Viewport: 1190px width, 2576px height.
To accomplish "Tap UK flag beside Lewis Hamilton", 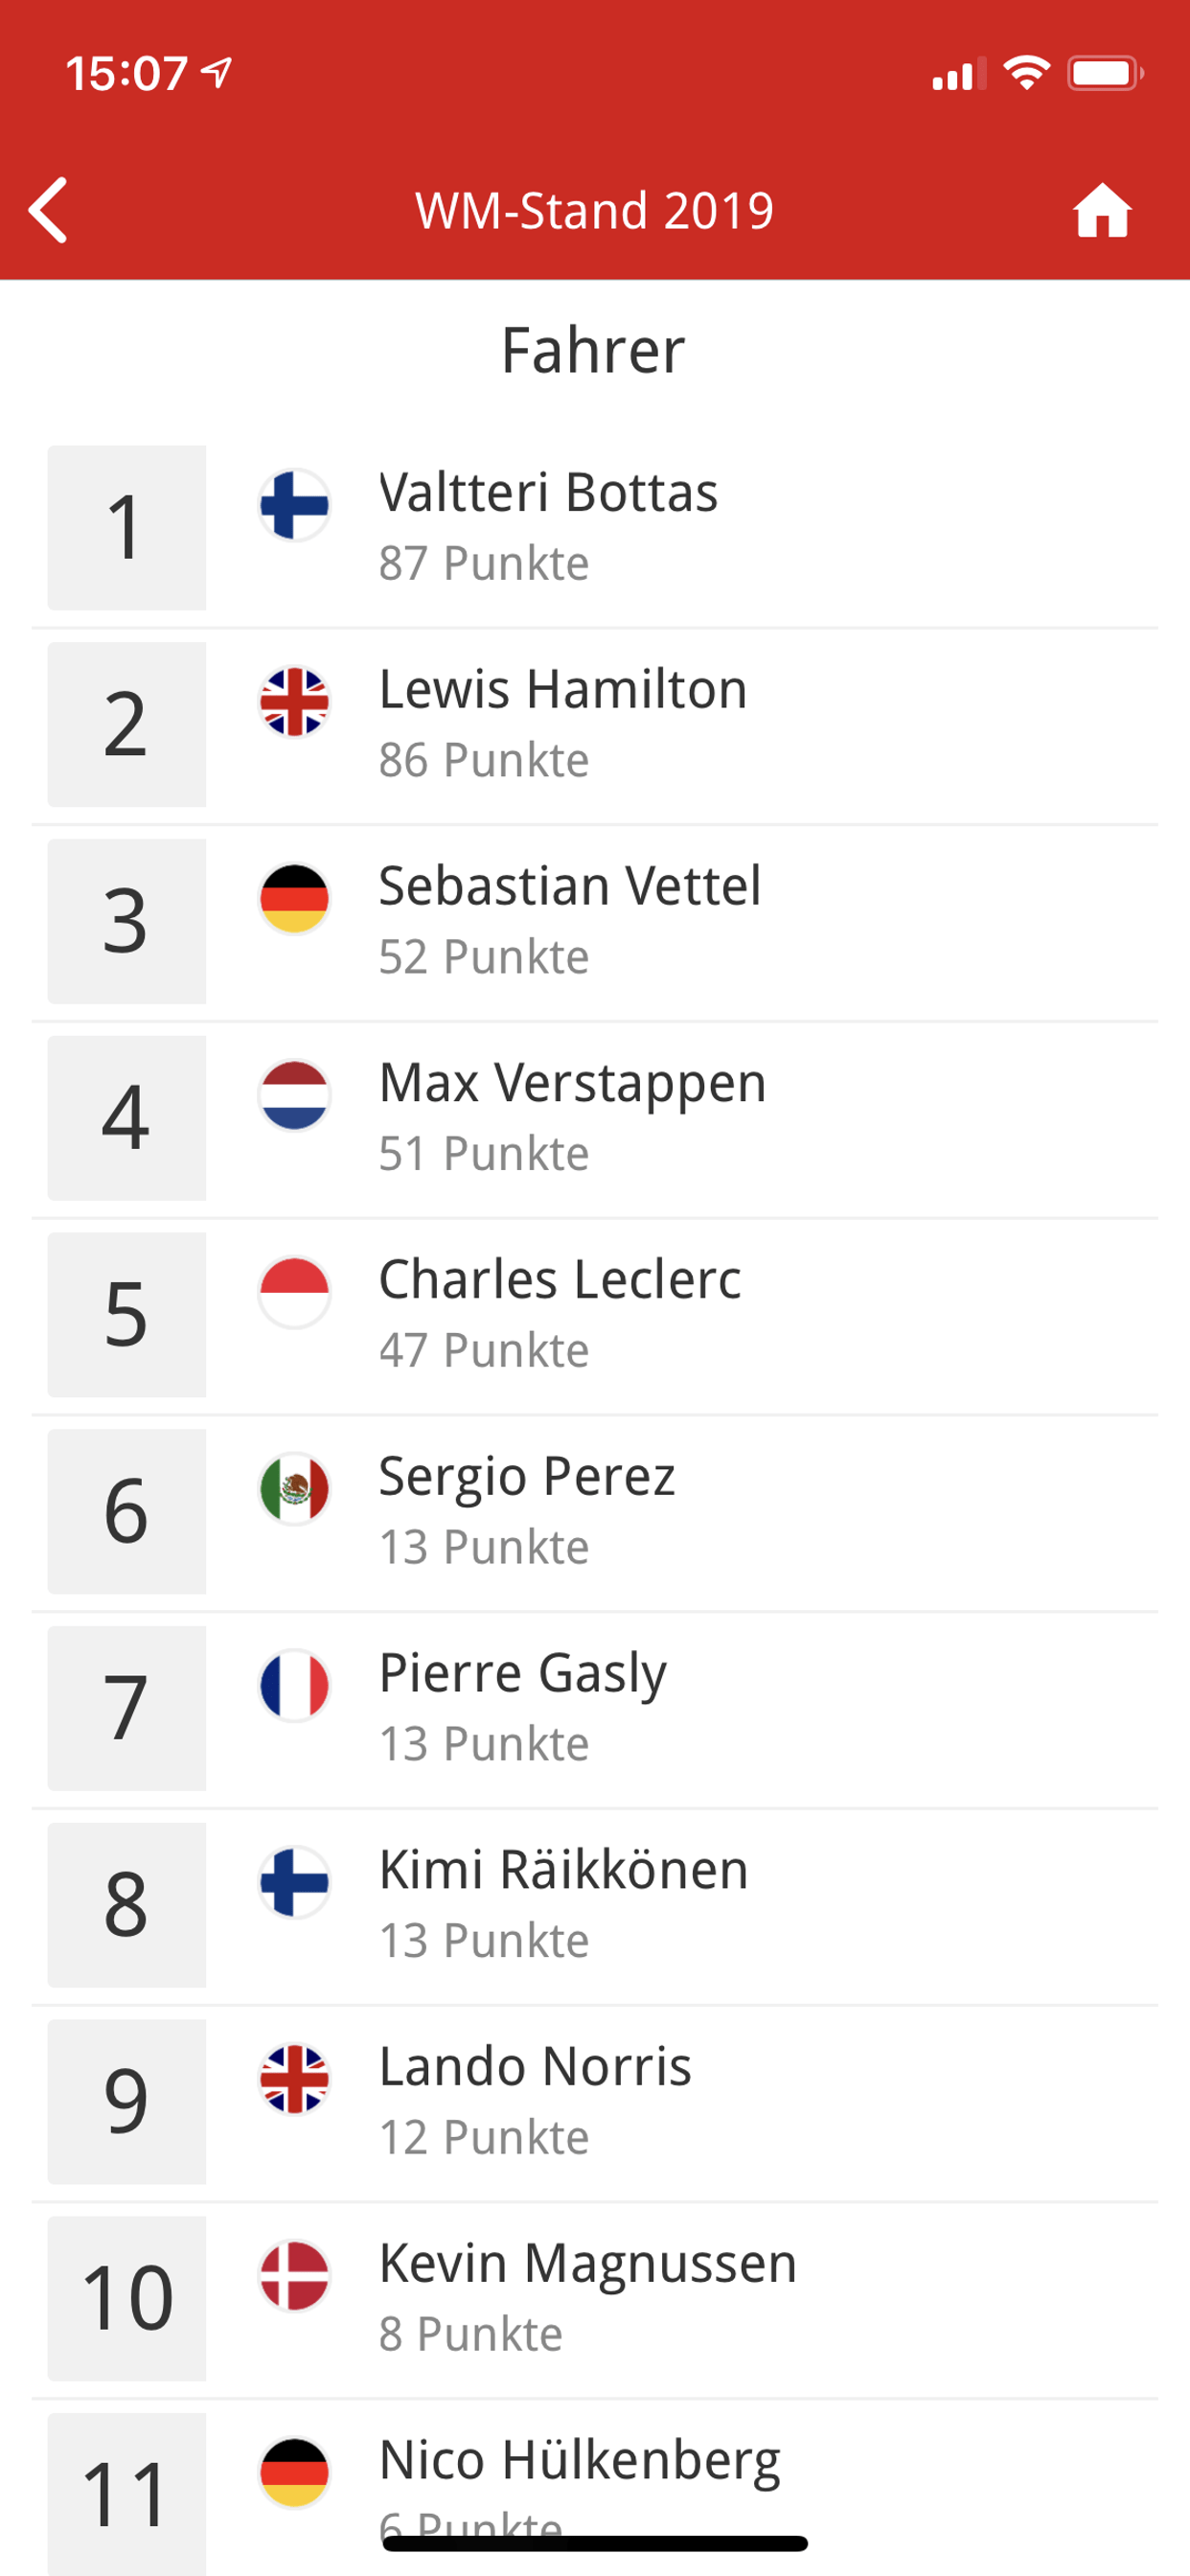I will pos(294,702).
